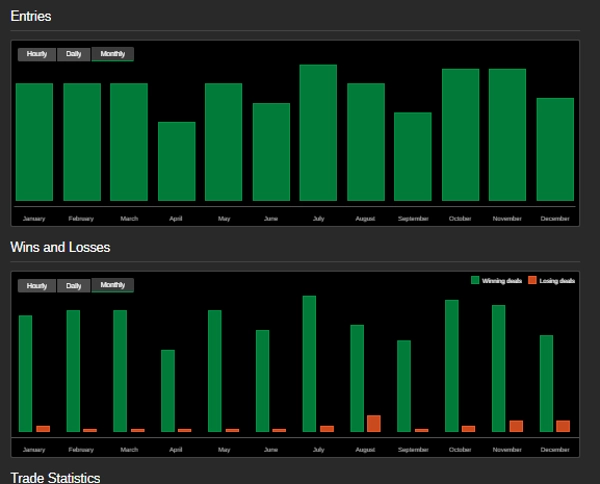Select Monthly tab in Wins and Losses

click(x=112, y=285)
